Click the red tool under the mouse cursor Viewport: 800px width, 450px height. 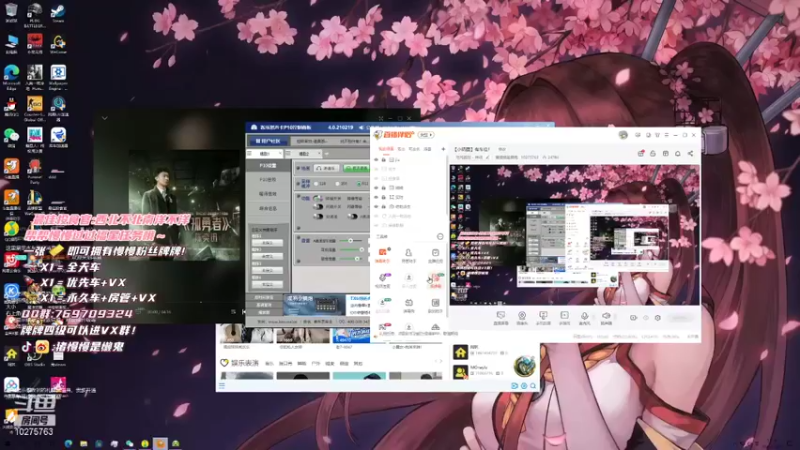pyautogui.click(x=435, y=279)
